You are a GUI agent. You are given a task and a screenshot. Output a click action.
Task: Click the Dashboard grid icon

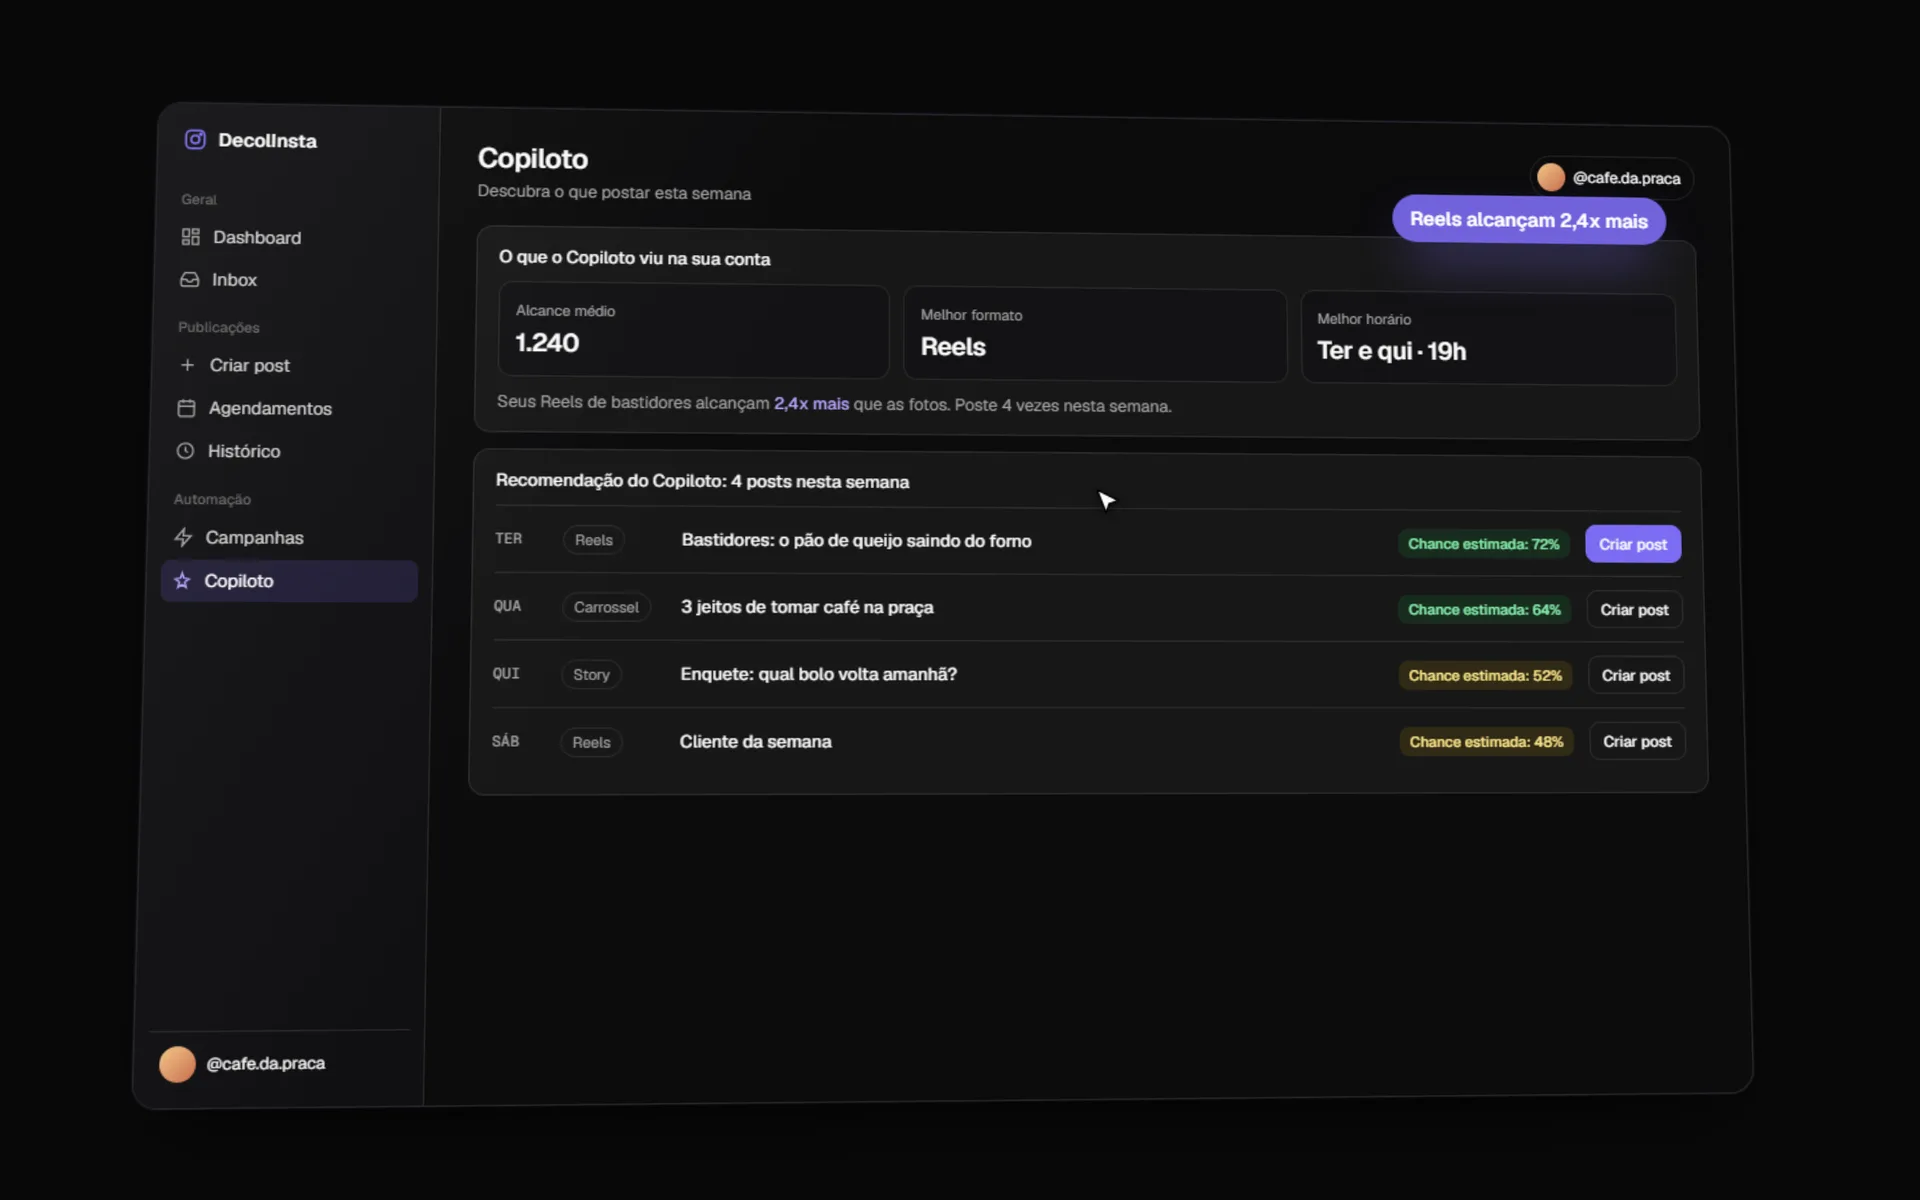coord(190,237)
